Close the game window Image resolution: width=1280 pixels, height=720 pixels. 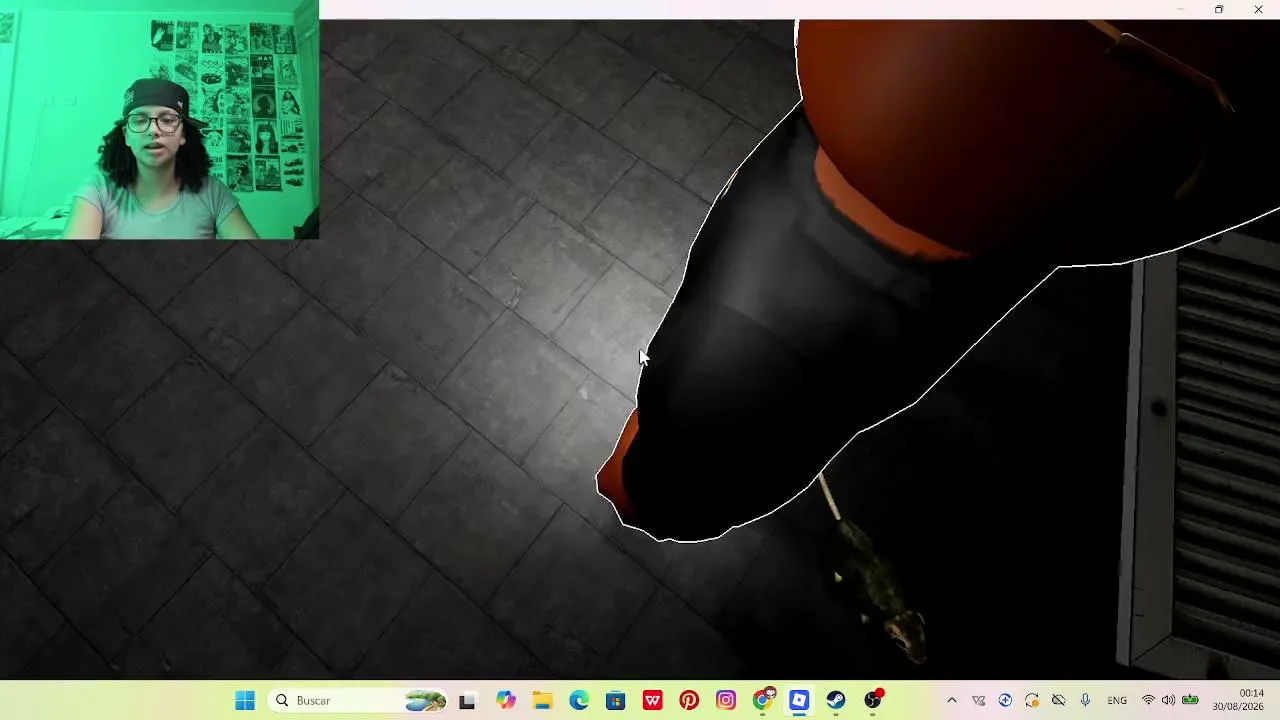pyautogui.click(x=1258, y=9)
